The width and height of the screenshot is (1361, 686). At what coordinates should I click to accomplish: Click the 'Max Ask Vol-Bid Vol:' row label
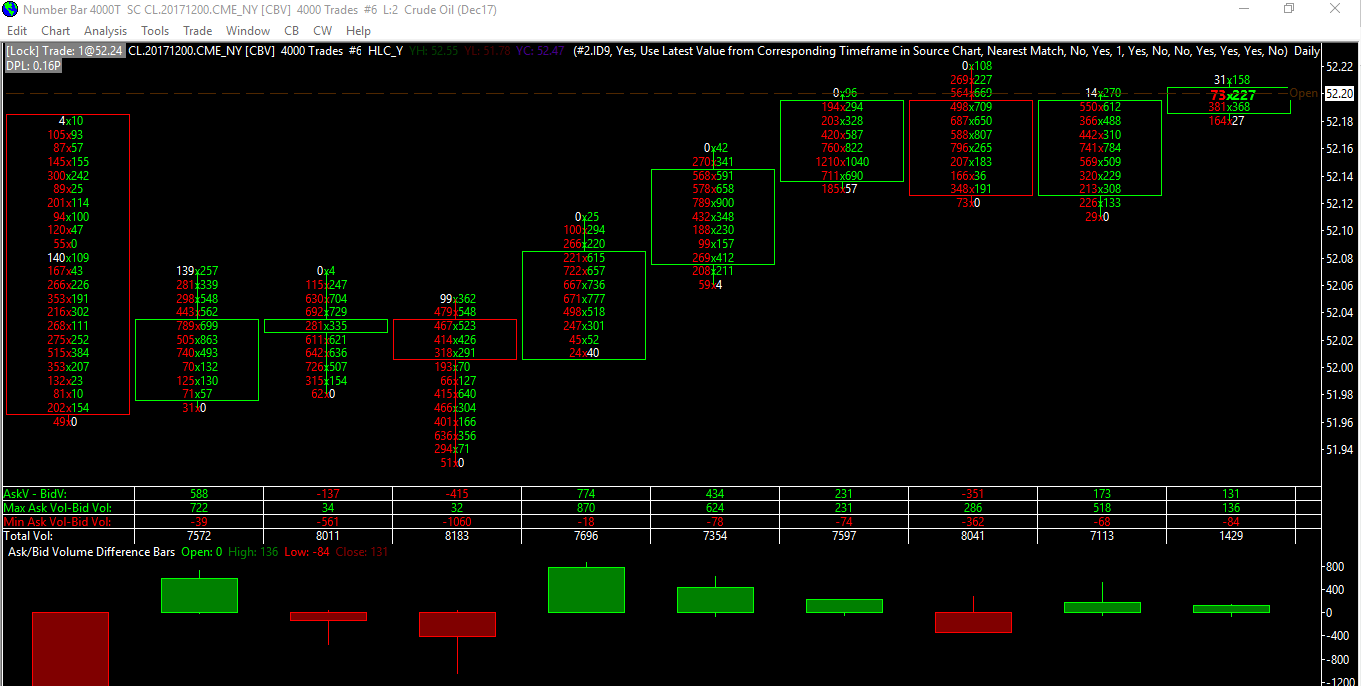click(x=57, y=507)
